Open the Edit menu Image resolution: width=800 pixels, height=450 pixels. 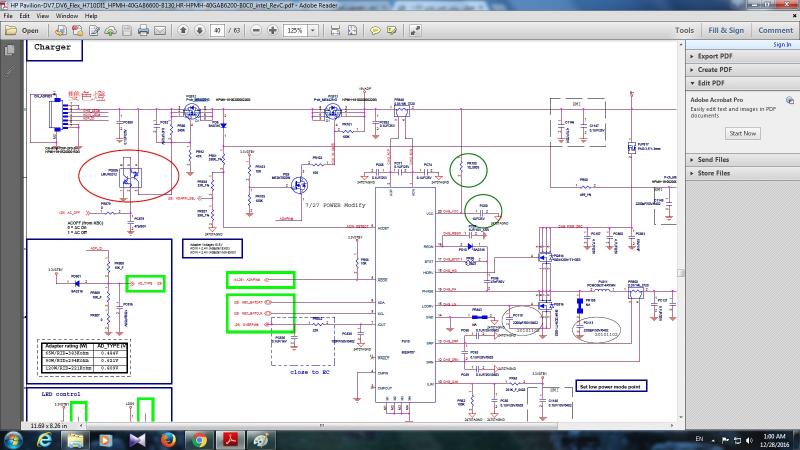pyautogui.click(x=24, y=16)
